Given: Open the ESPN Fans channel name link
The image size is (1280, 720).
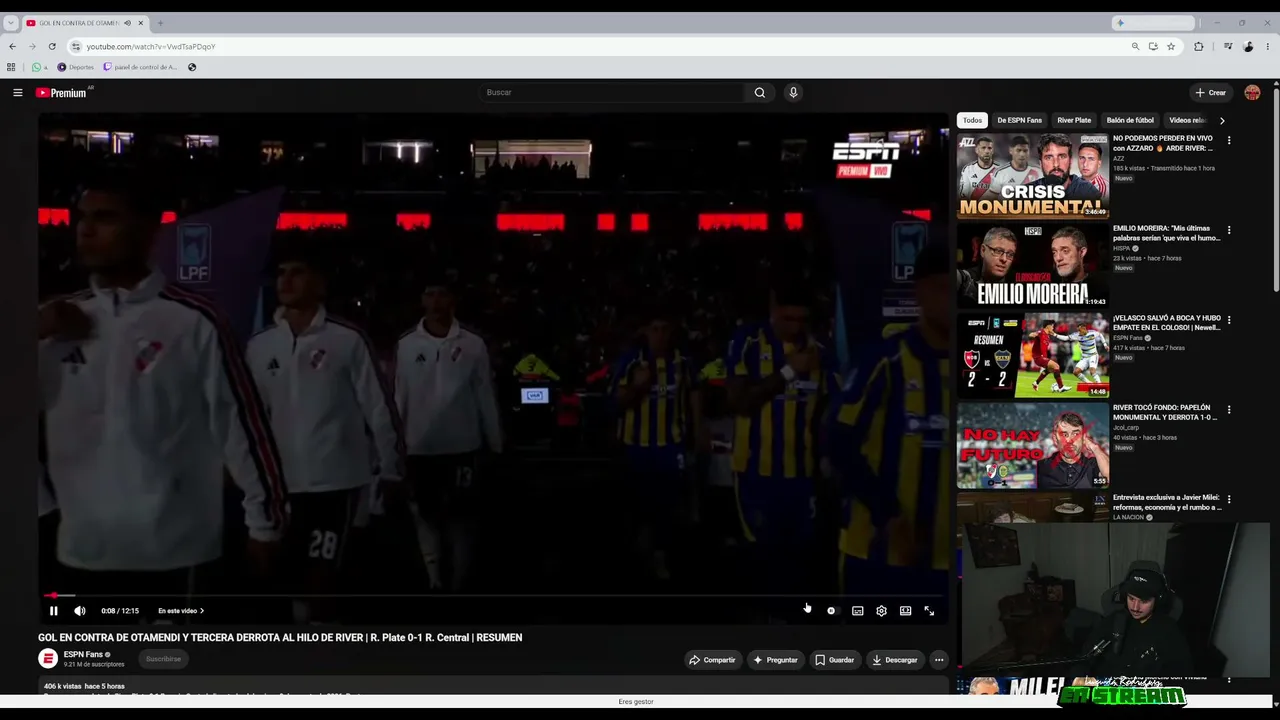Looking at the screenshot, I should click(x=83, y=655).
